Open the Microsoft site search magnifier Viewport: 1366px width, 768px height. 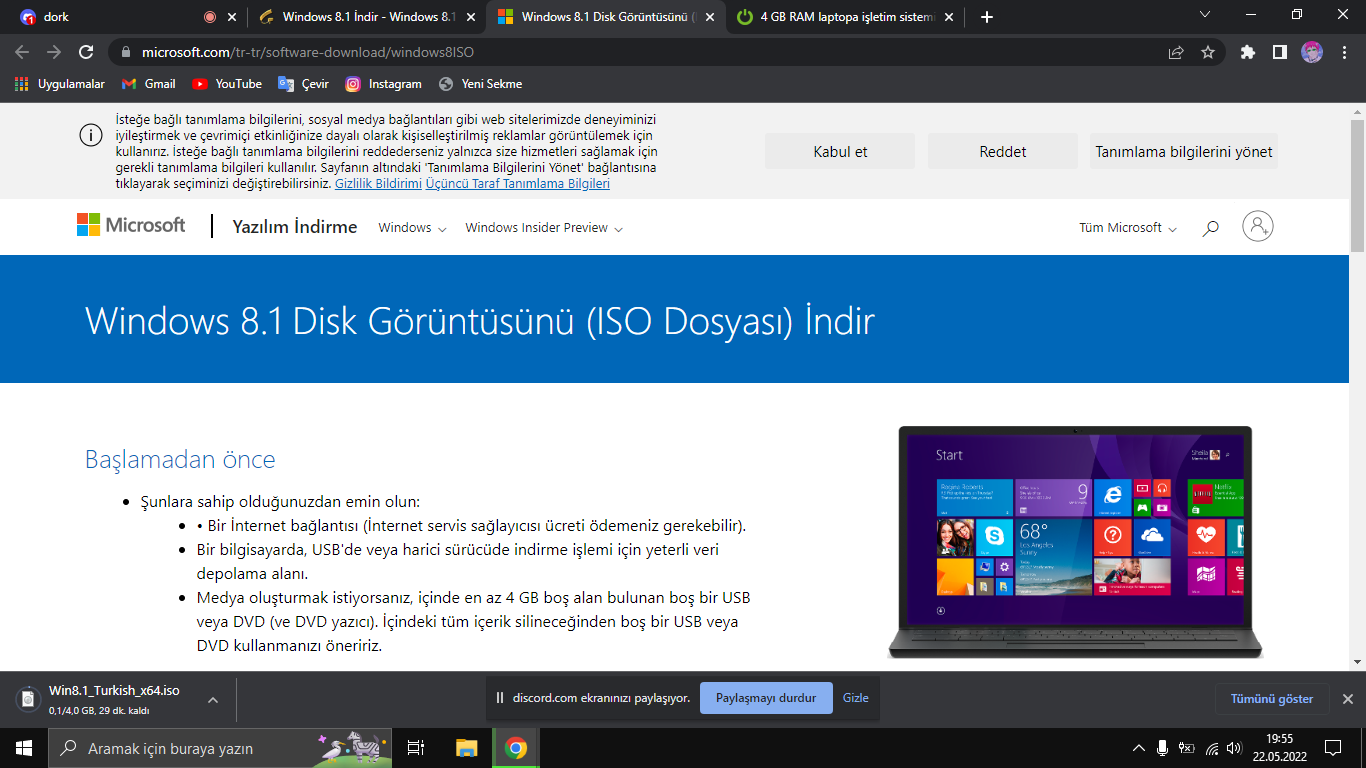(1211, 228)
